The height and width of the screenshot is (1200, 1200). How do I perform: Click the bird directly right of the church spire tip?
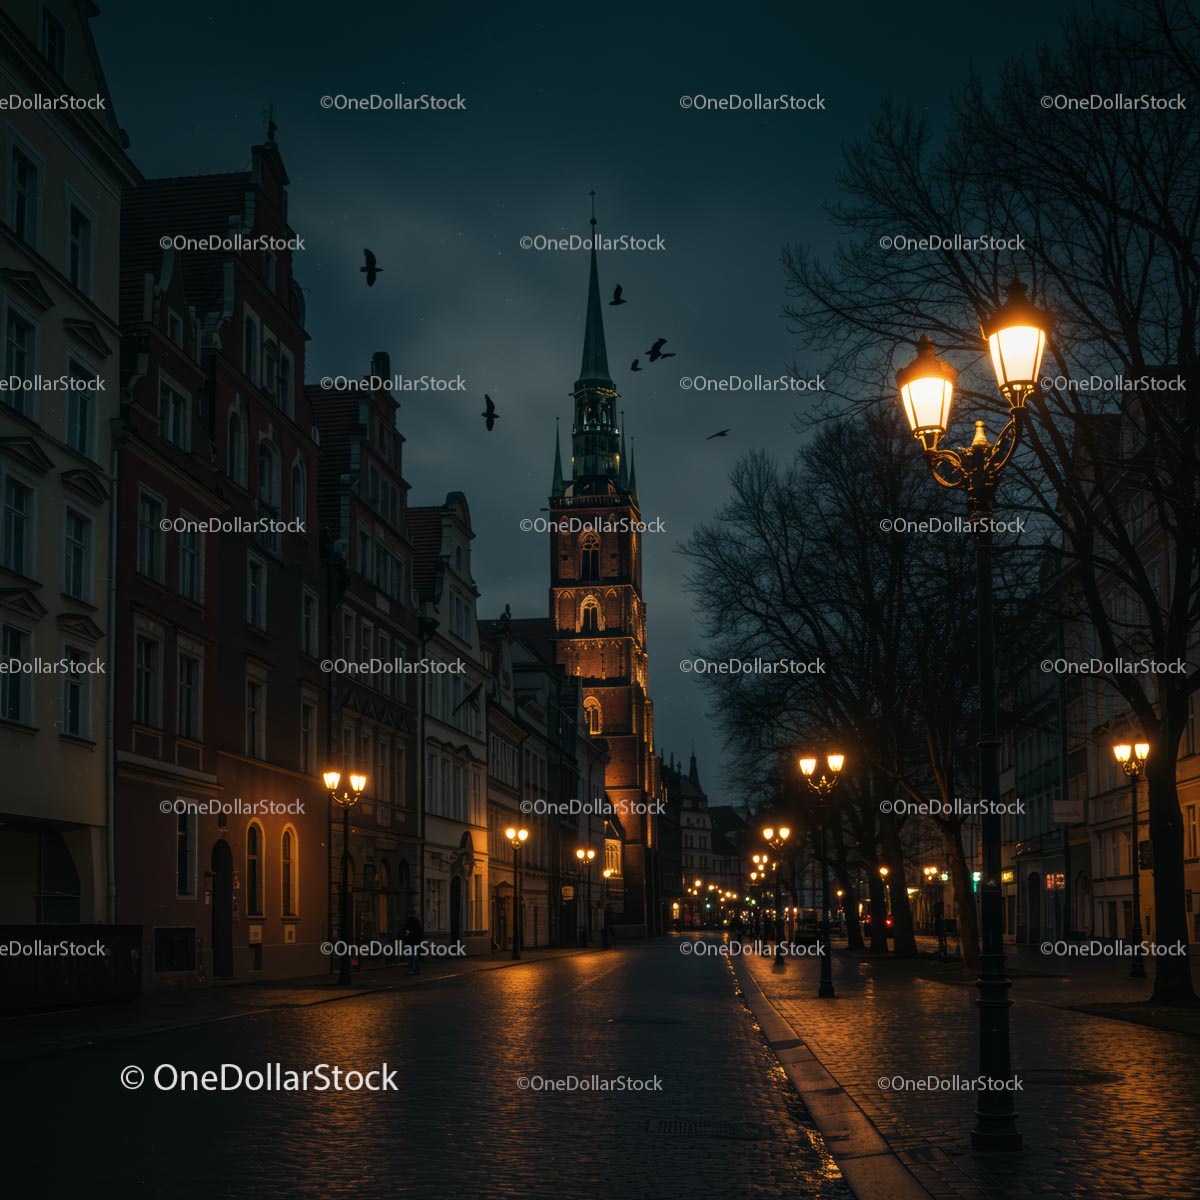click(618, 294)
